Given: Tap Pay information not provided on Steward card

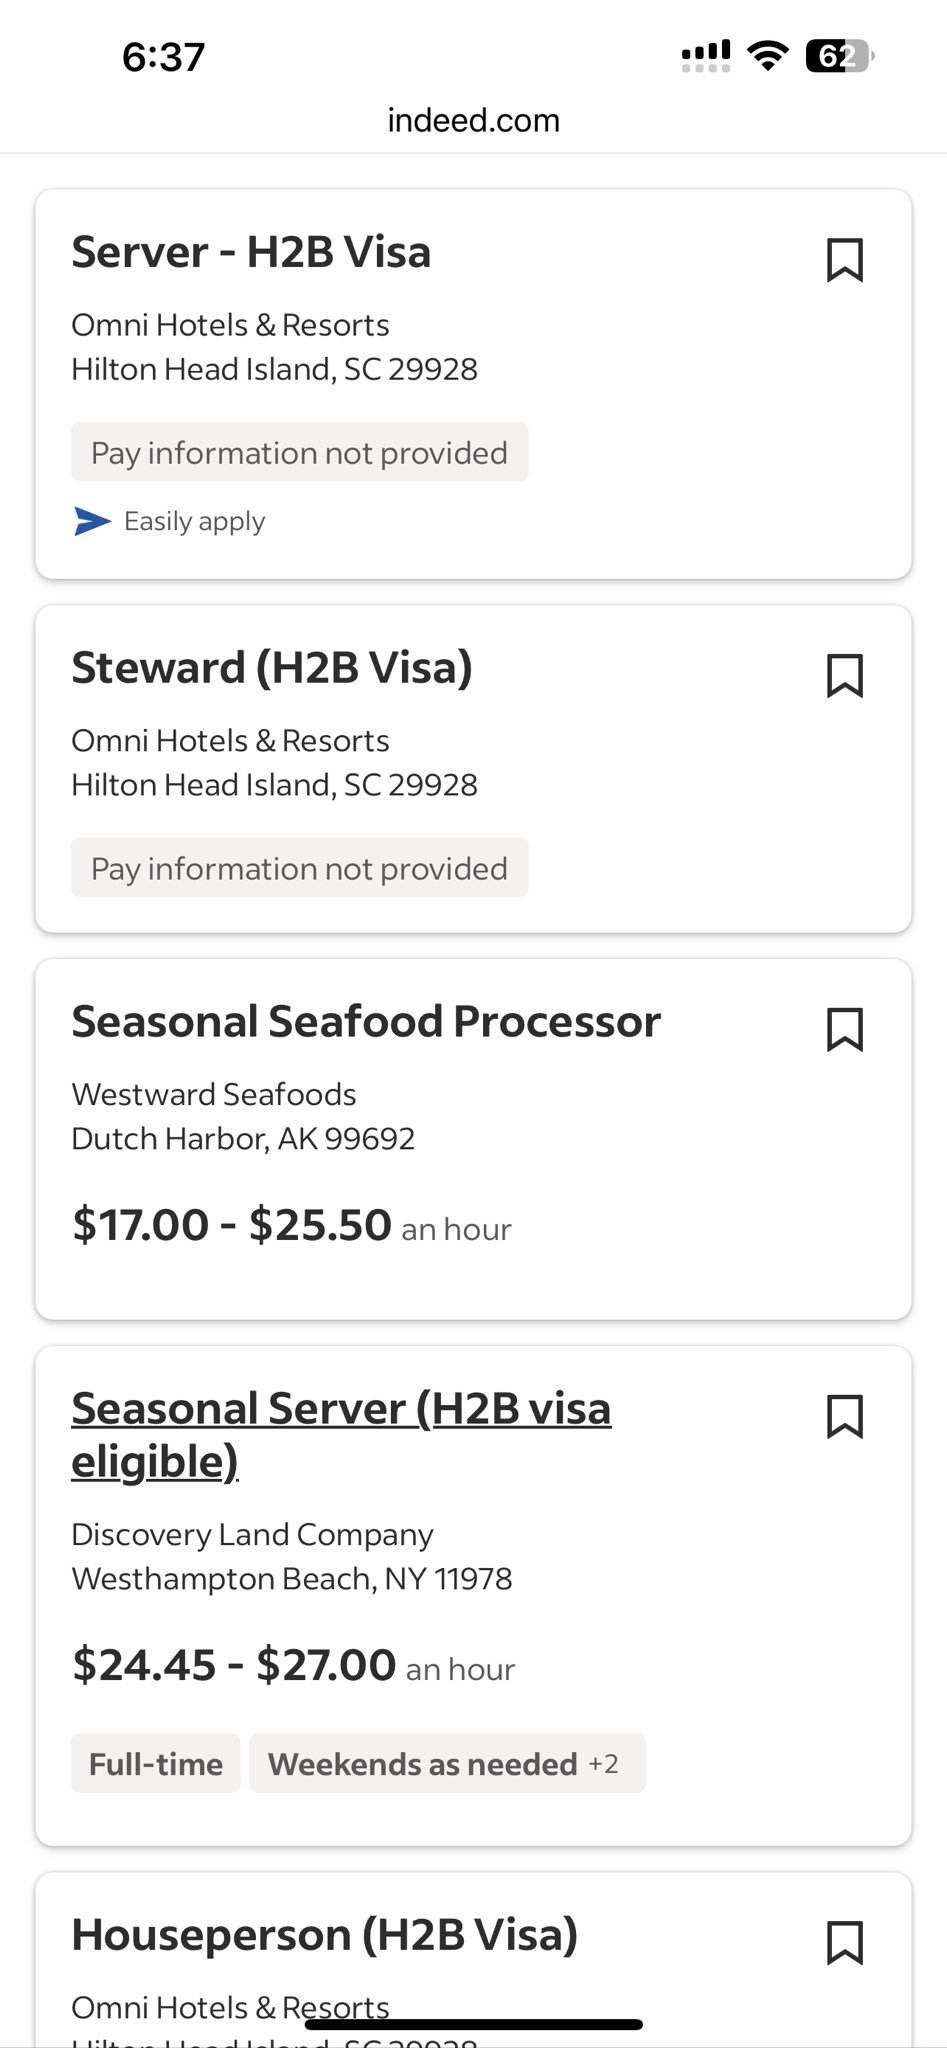Looking at the screenshot, I should click(x=300, y=868).
